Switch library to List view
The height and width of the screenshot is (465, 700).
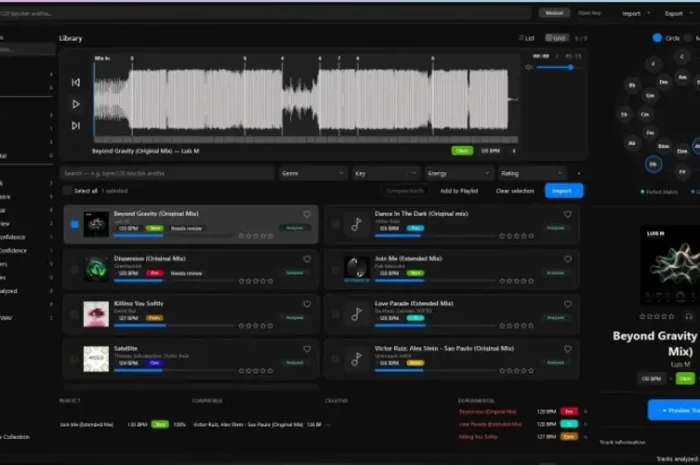[527, 38]
